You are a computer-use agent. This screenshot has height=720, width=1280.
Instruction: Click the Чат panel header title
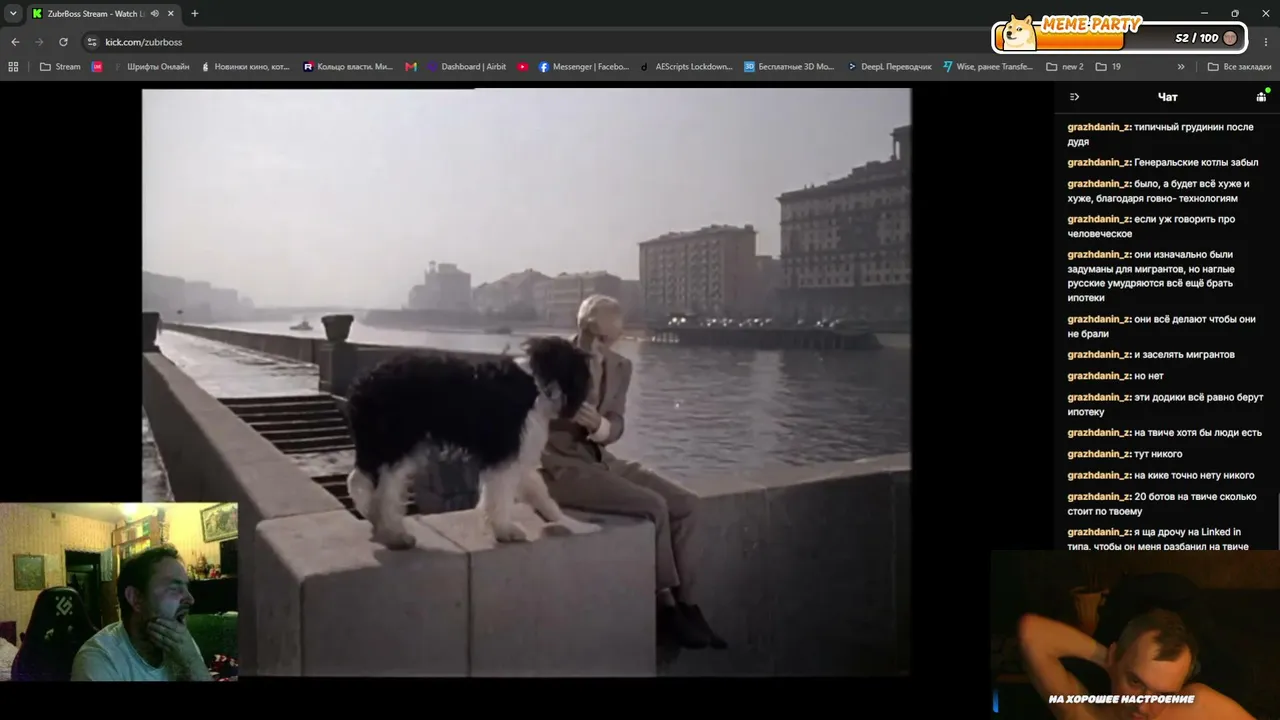(x=1167, y=97)
